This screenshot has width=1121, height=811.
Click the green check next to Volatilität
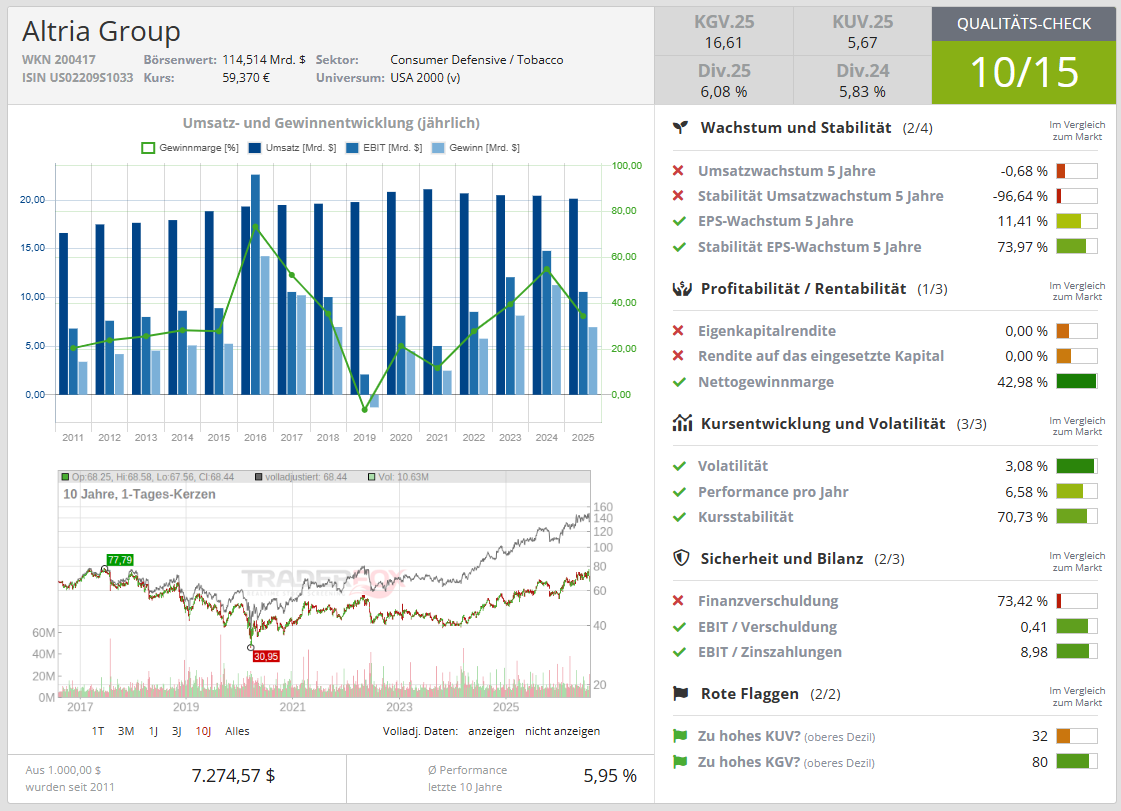pyautogui.click(x=679, y=466)
